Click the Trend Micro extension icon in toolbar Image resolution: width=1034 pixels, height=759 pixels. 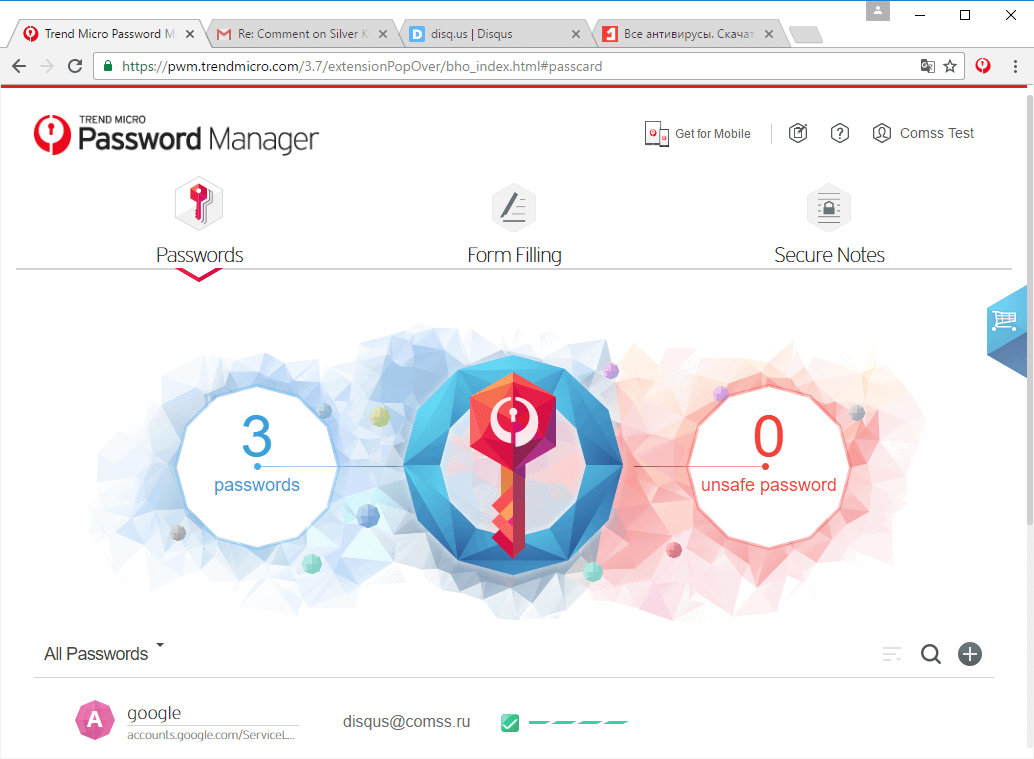pos(983,66)
